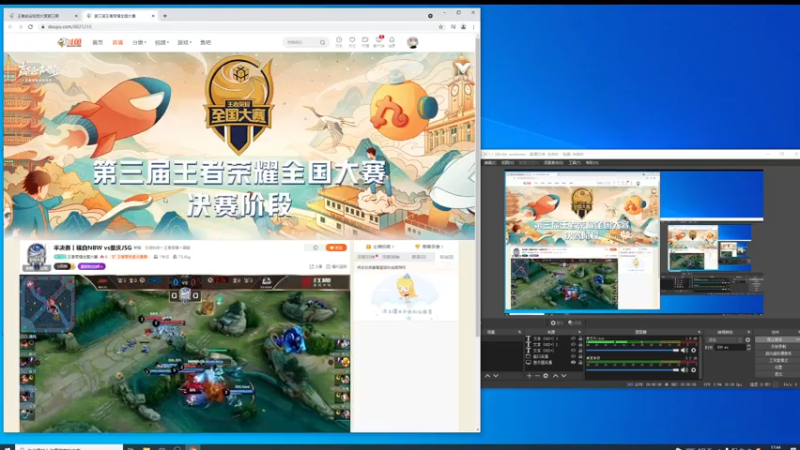Move the selected OBS source down
Viewport: 800px width, 450px height.
click(x=563, y=376)
